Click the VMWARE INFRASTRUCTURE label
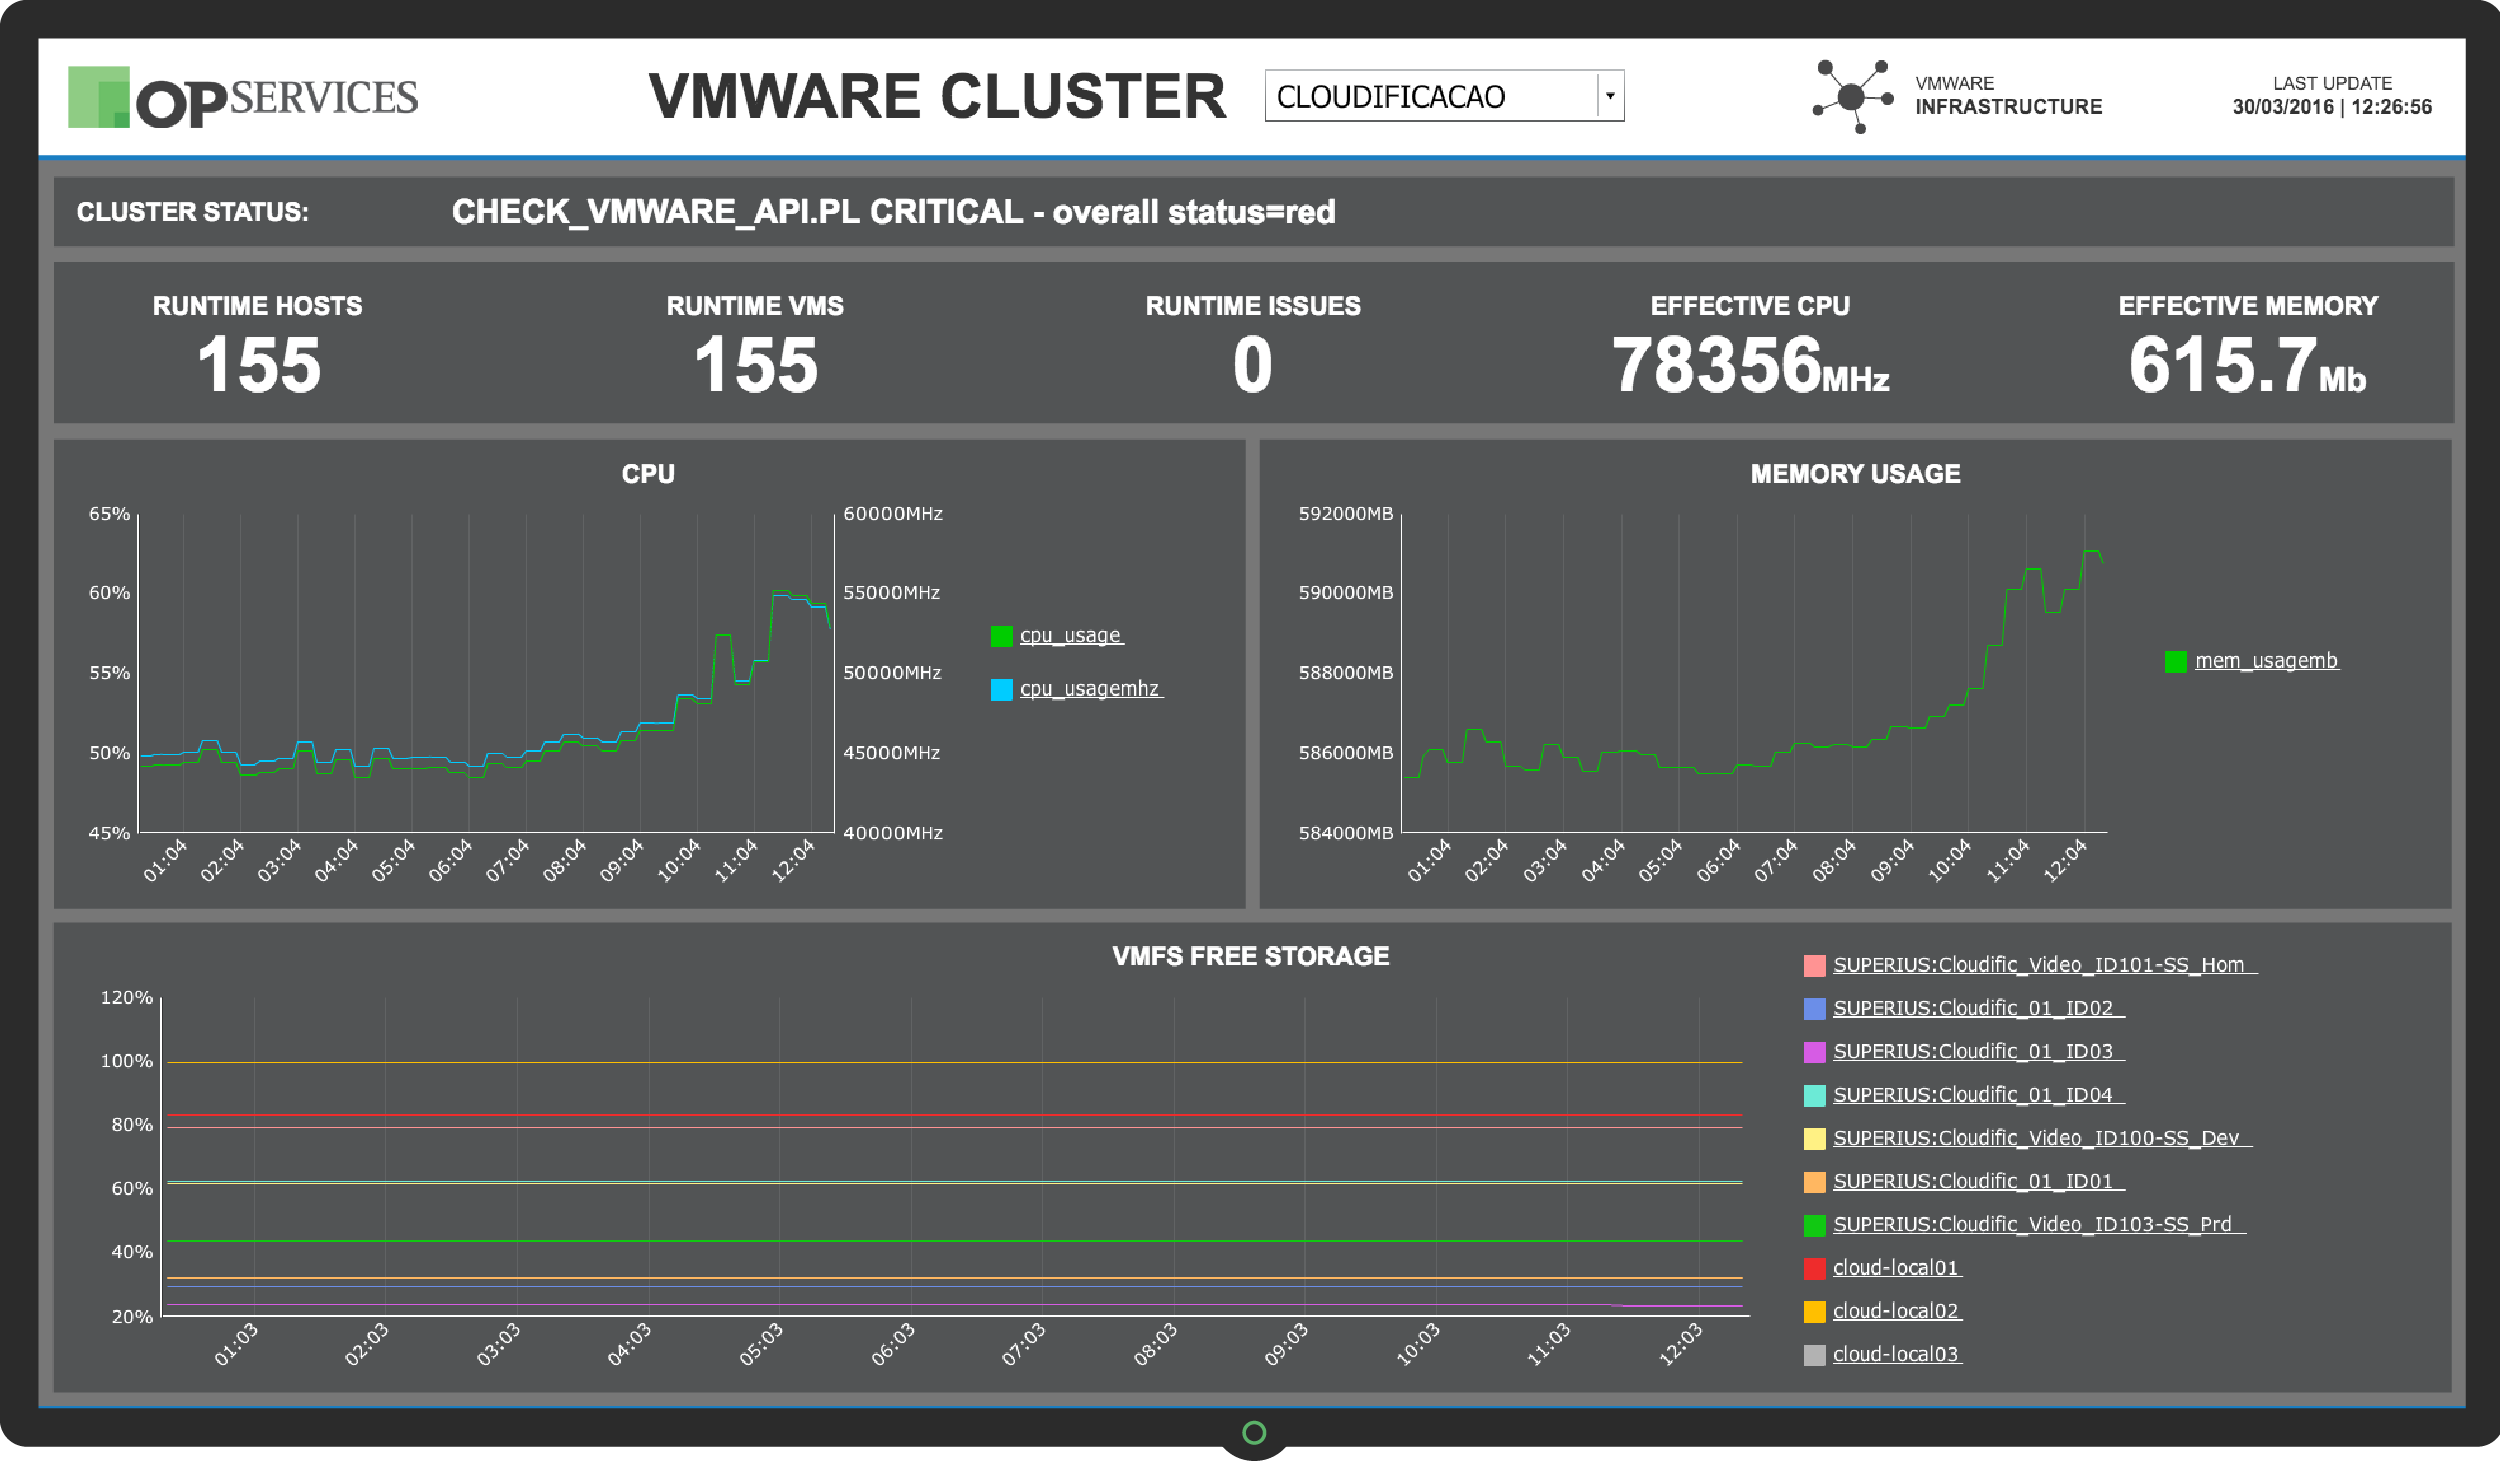Image resolution: width=2500 pixels, height=1479 pixels. tap(2008, 96)
